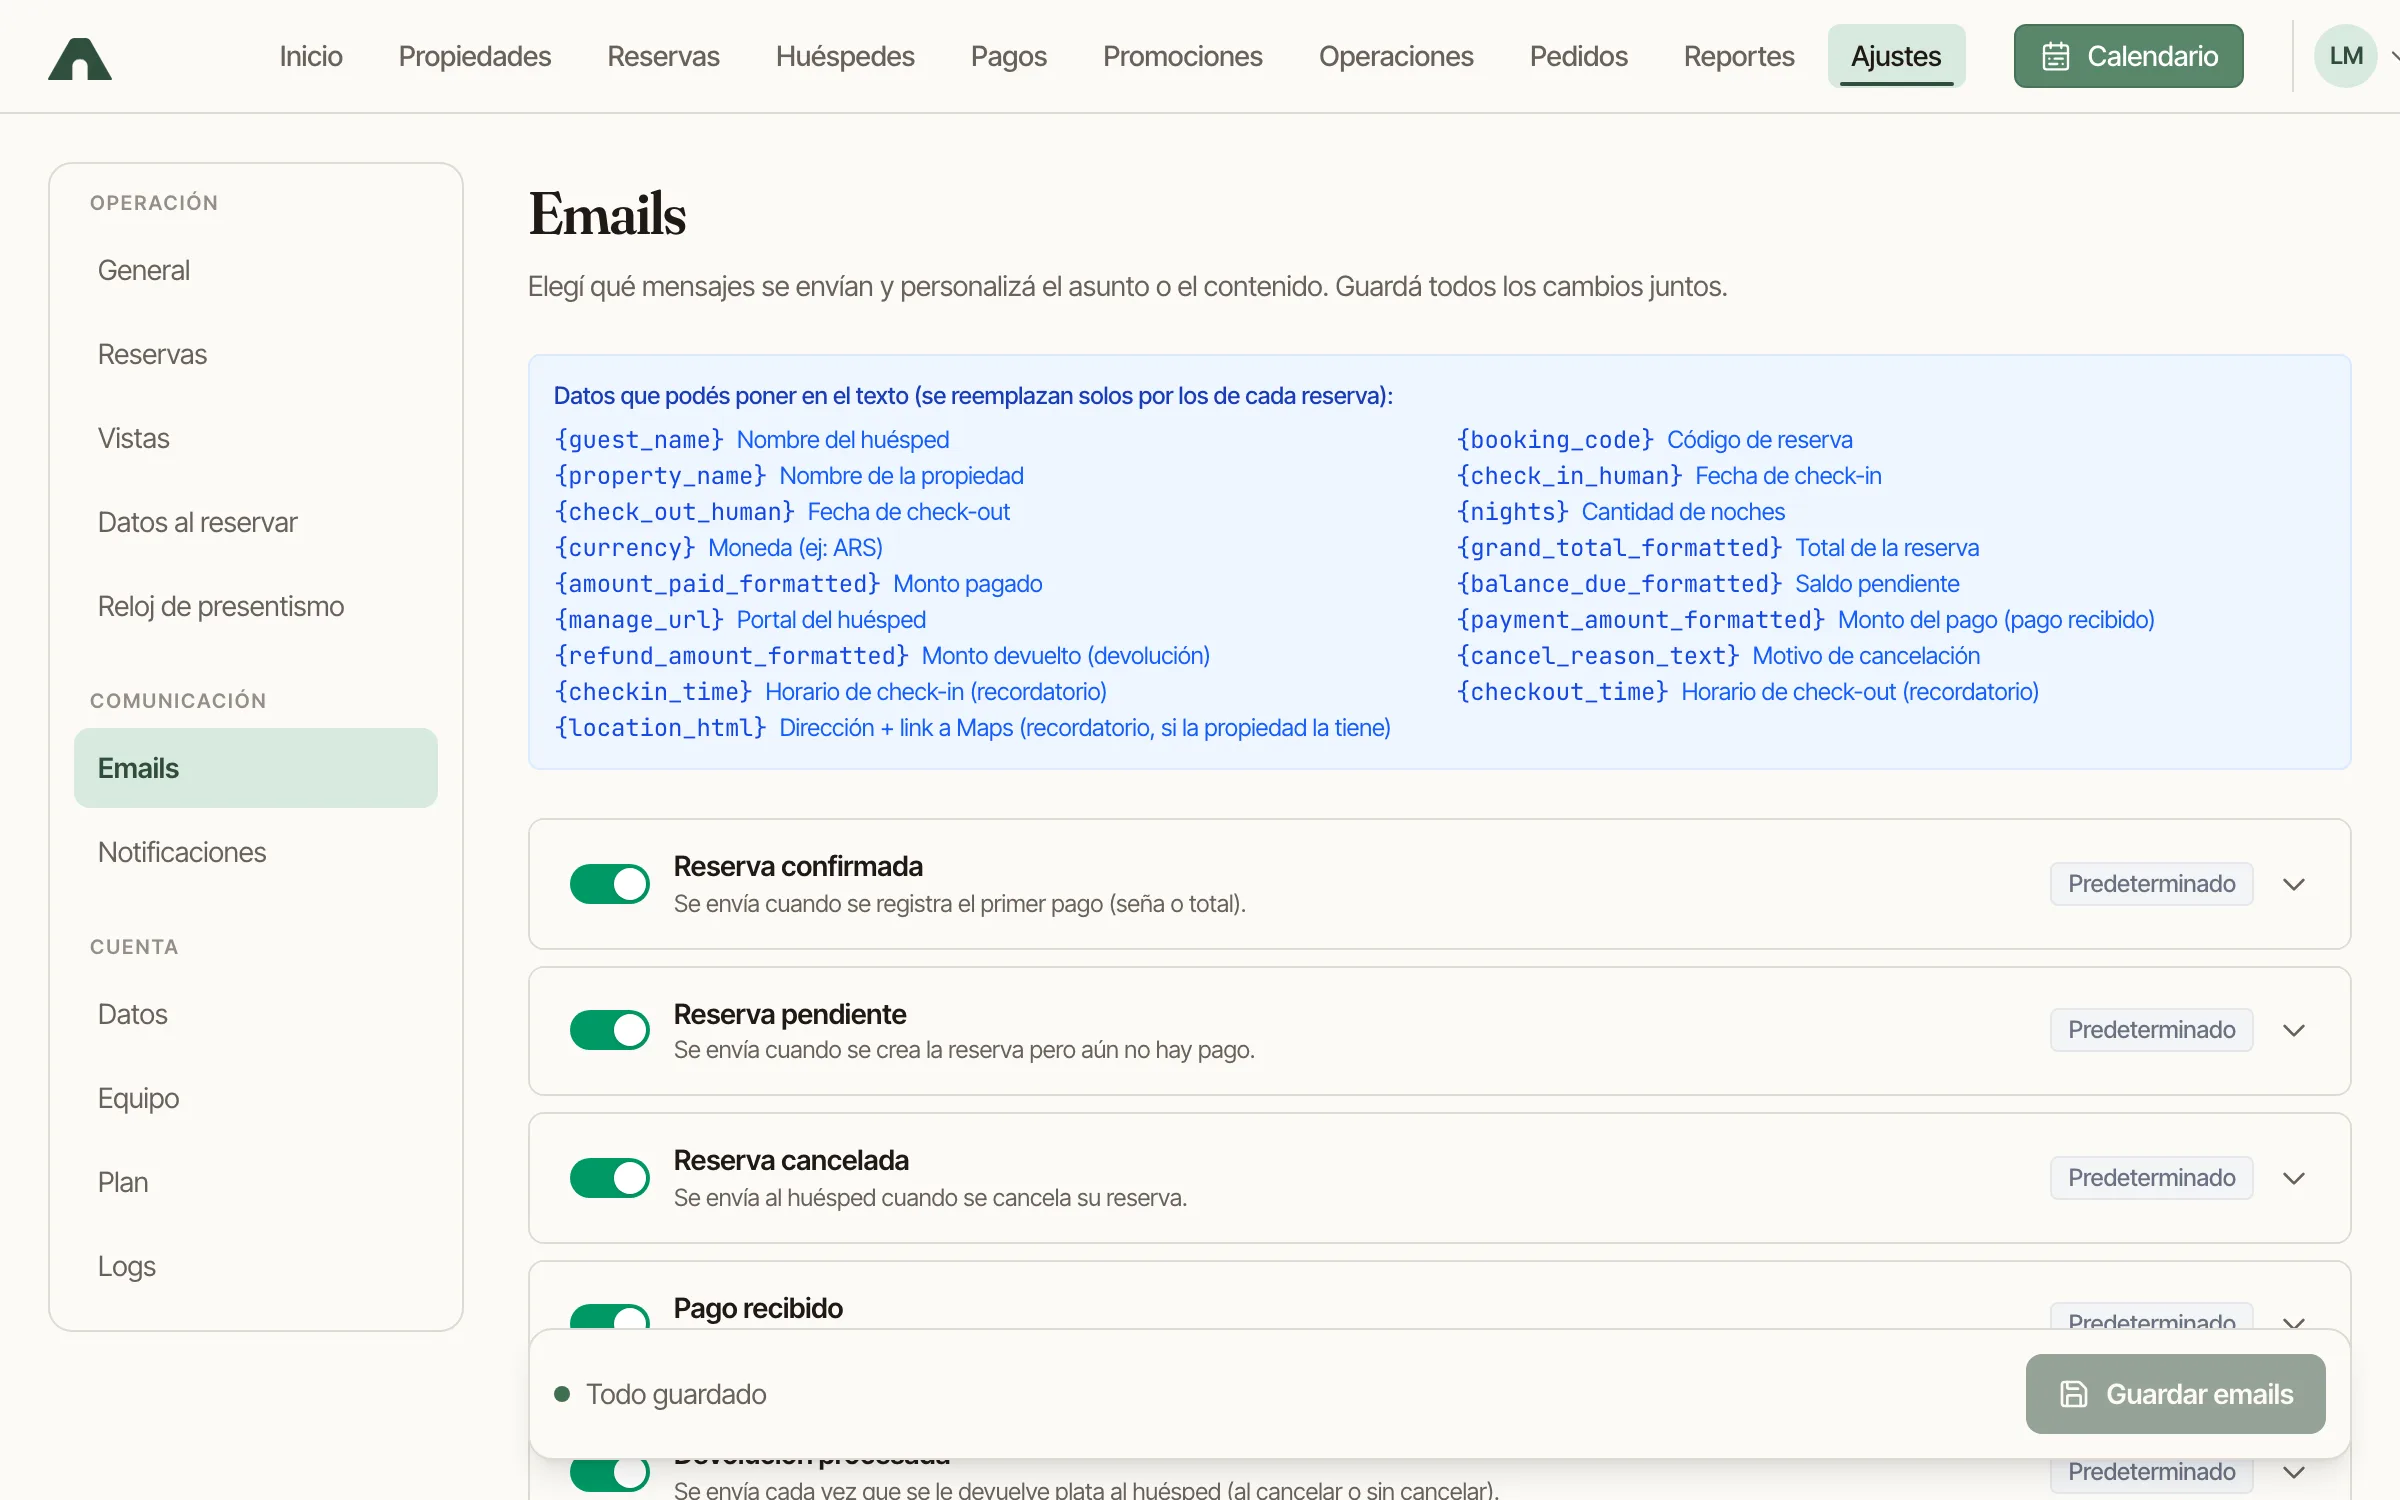The width and height of the screenshot is (2400, 1500).
Task: Select the Ajustes tab
Action: click(x=1896, y=56)
